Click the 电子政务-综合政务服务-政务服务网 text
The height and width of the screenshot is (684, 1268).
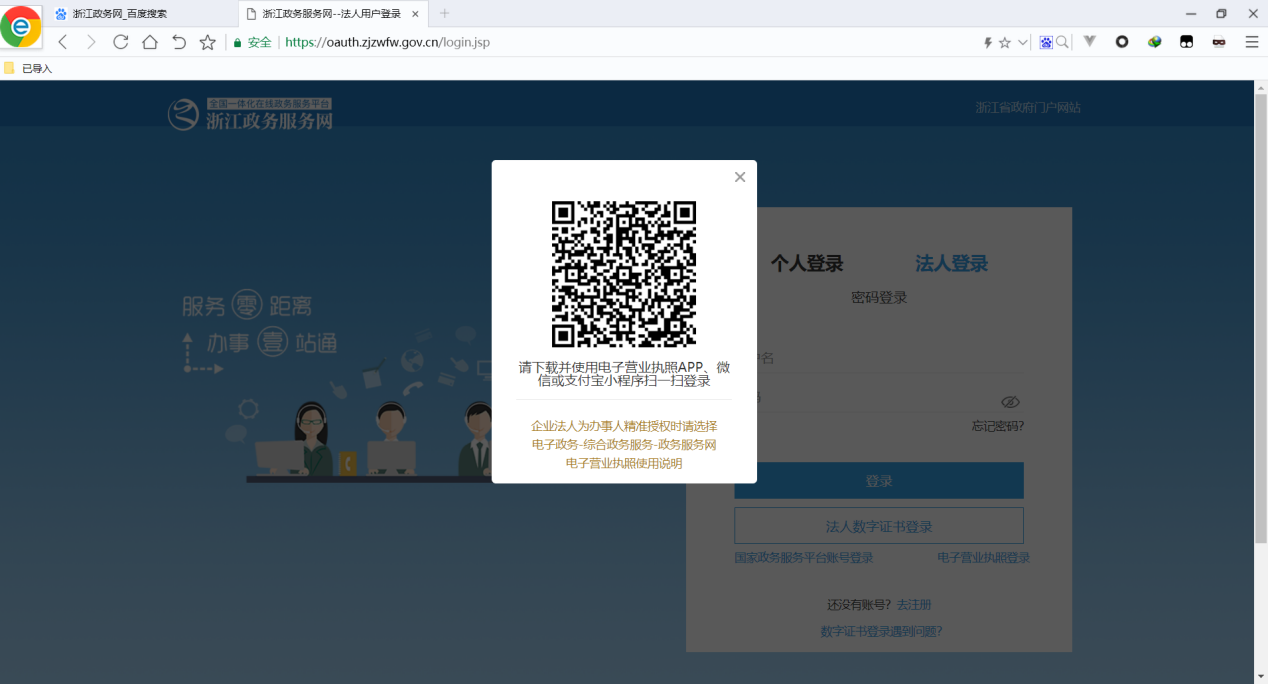pyautogui.click(x=624, y=444)
